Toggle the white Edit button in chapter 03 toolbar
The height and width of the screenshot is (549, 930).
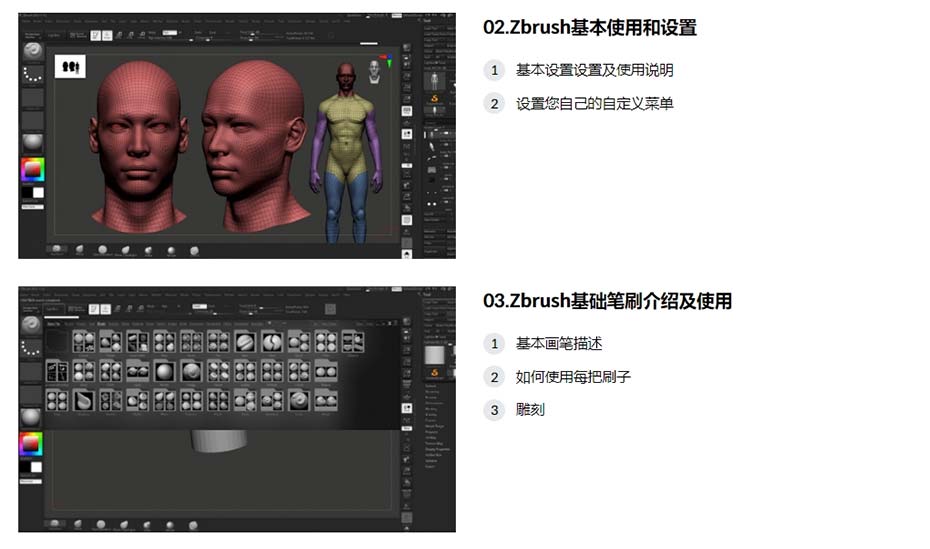94,309
